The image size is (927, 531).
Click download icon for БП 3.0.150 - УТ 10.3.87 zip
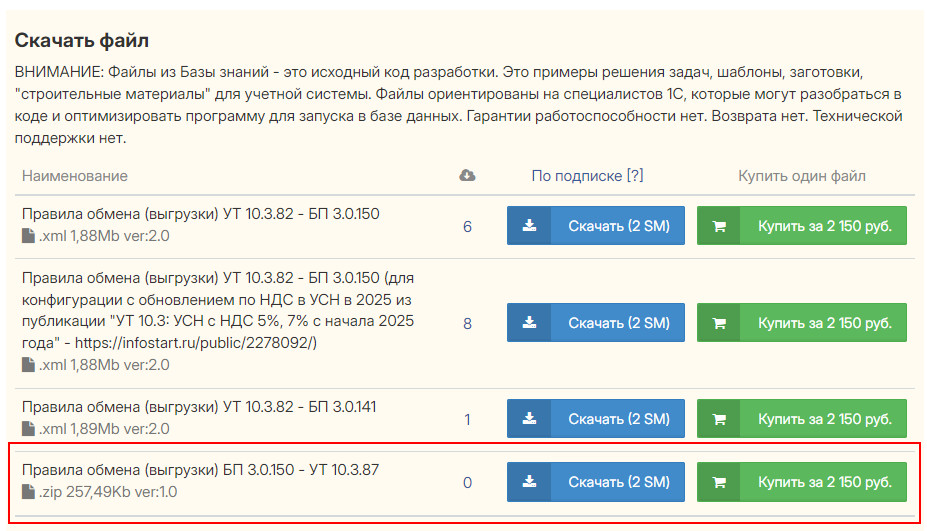pos(529,482)
